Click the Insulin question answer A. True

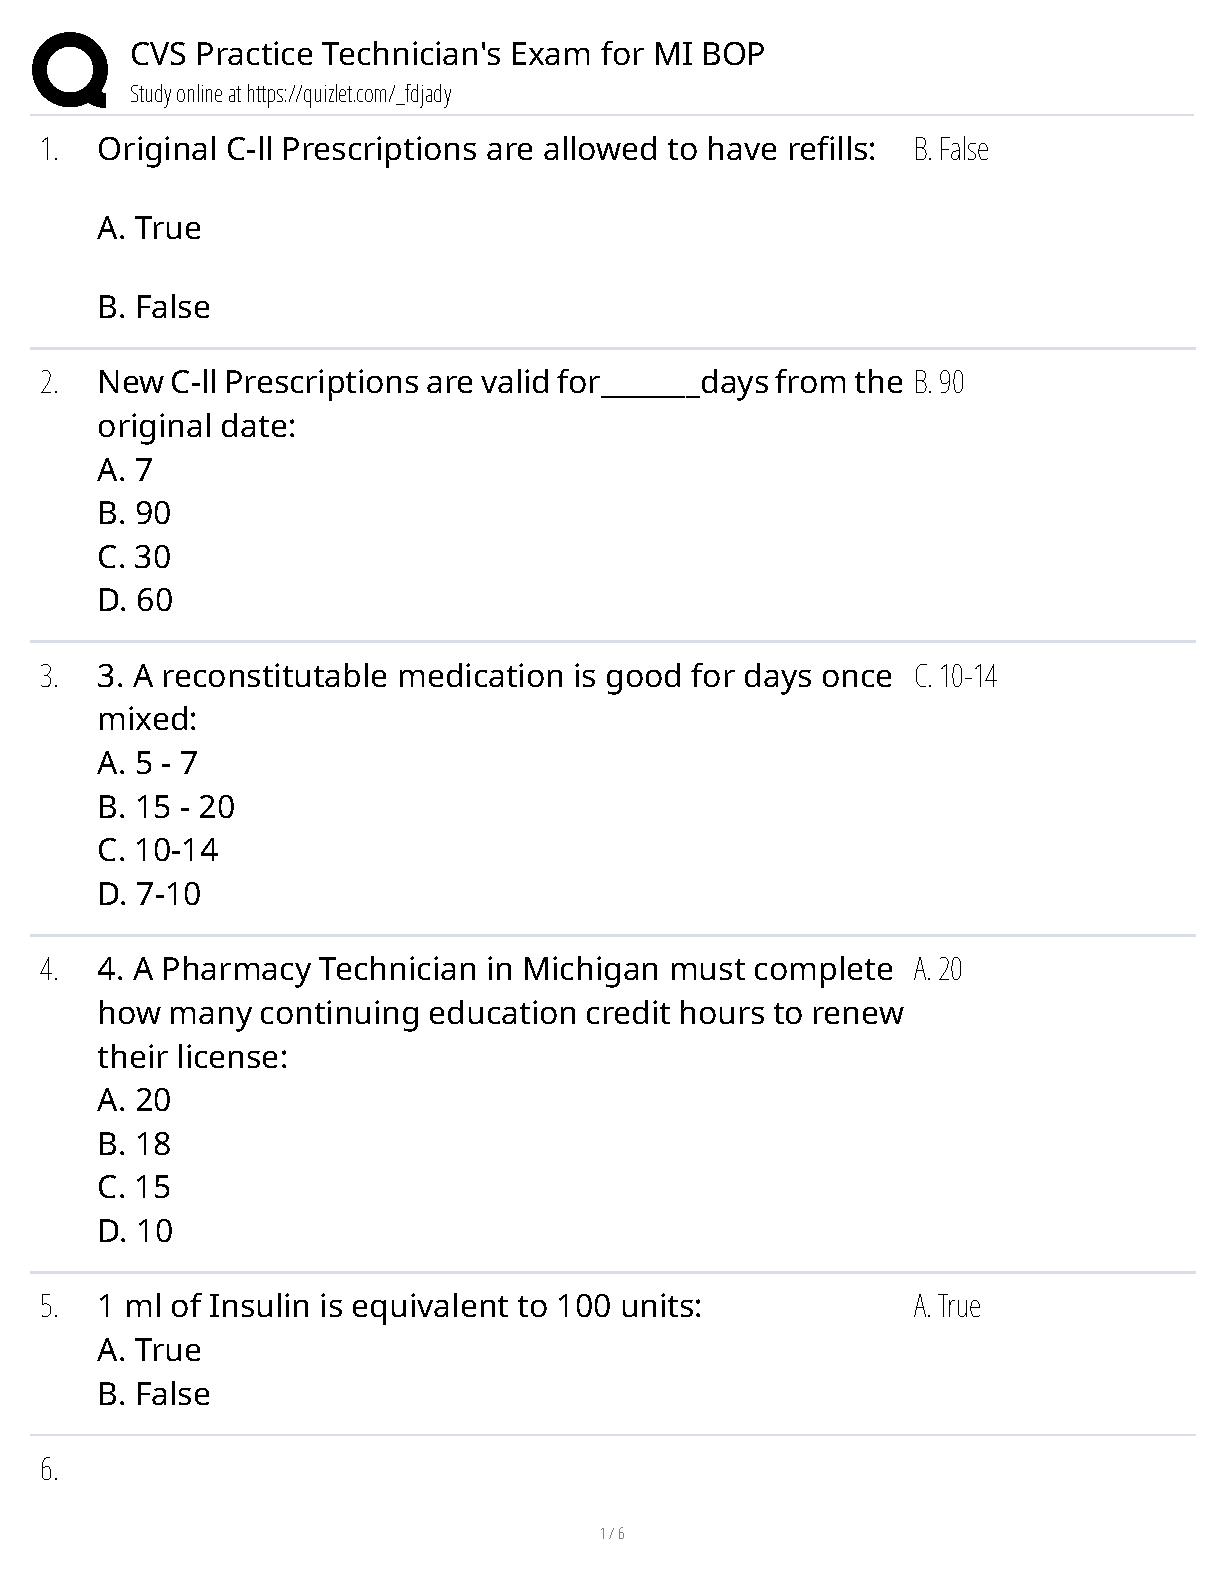click(946, 1306)
